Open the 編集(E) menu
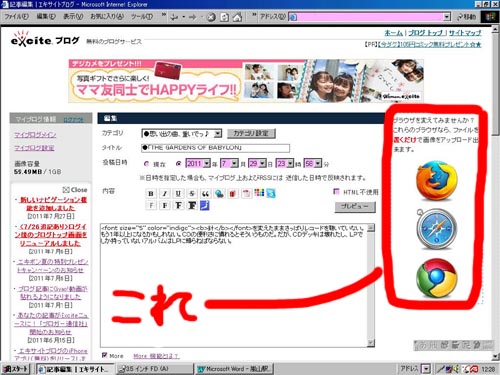The image size is (500, 375). pos(46,16)
